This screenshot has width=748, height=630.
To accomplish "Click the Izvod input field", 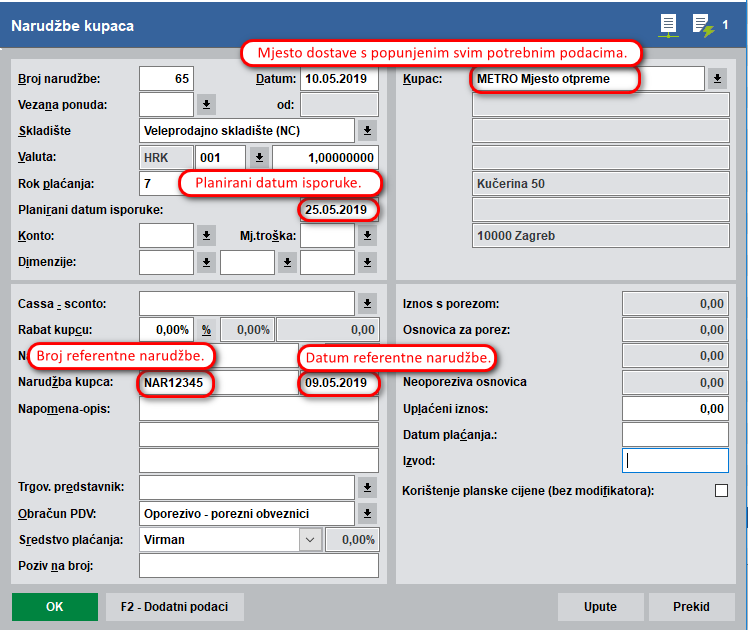I will (x=675, y=461).
